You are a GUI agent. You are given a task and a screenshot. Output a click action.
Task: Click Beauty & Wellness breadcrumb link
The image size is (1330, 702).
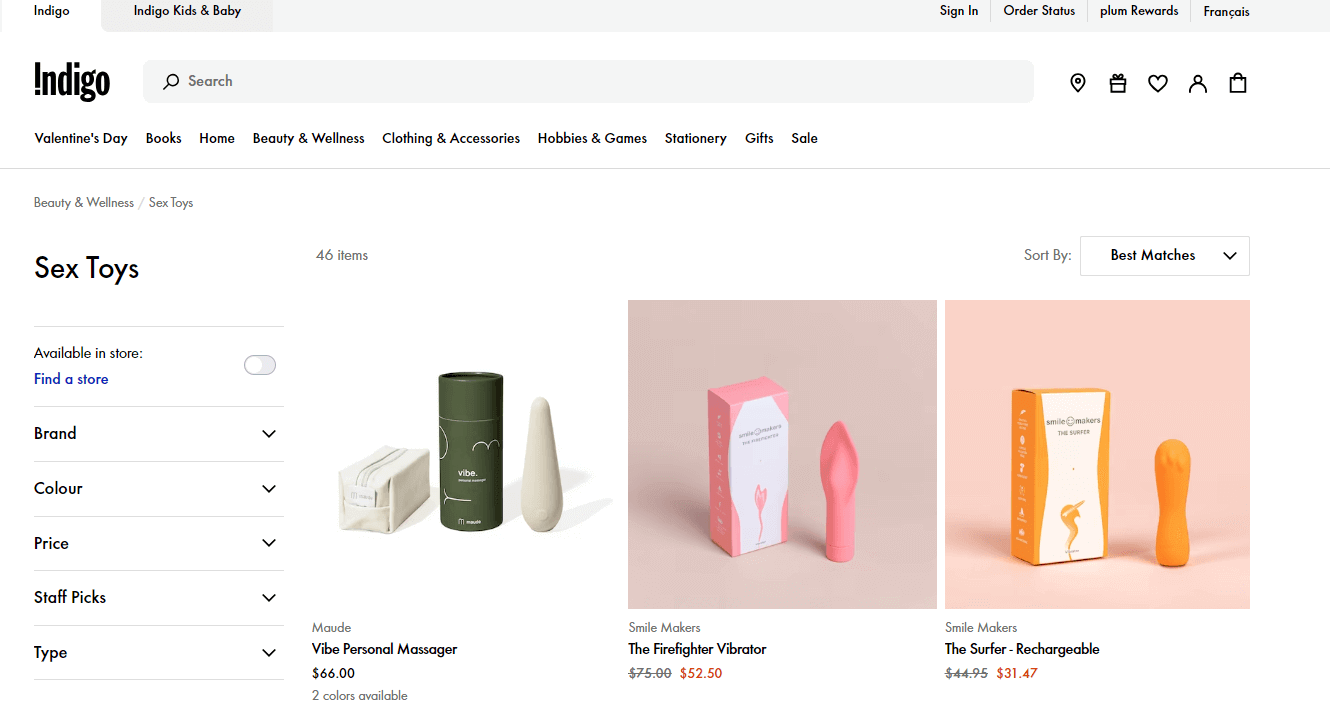84,203
